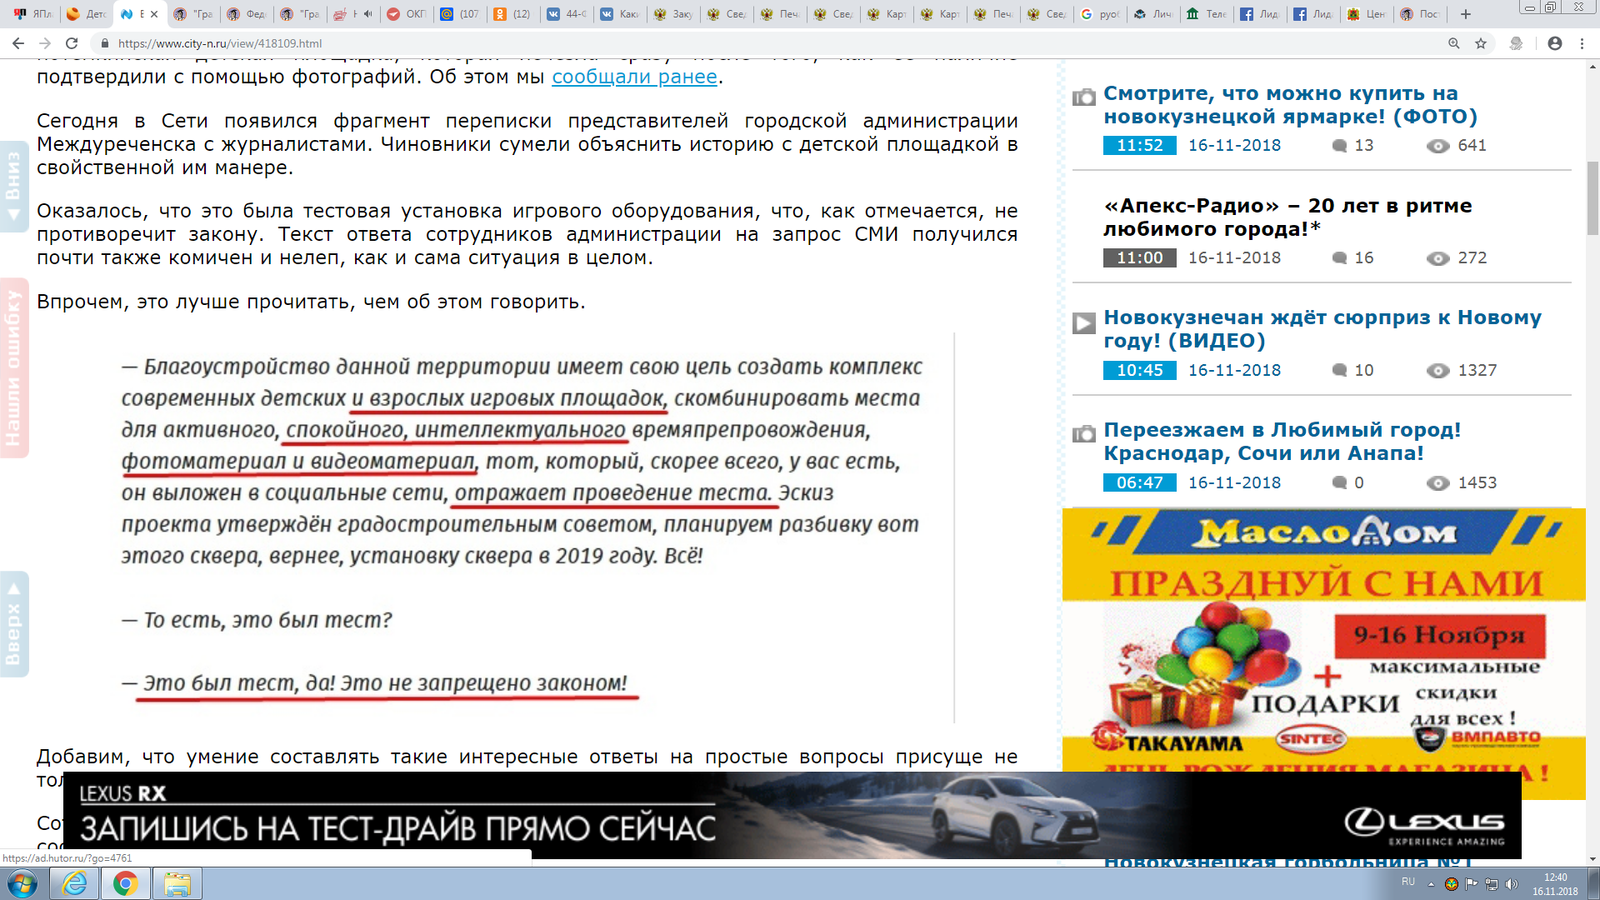The width and height of the screenshot is (1600, 900).
Task: Bookmark this page with the star icon
Action: click(1481, 43)
